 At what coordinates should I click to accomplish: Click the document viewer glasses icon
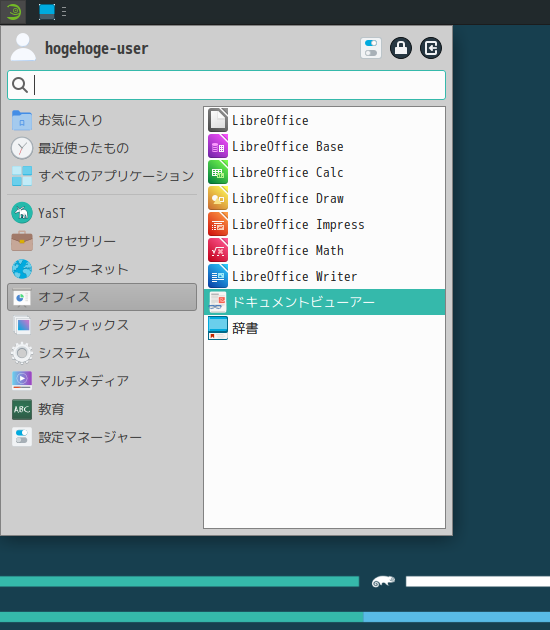pos(218,302)
